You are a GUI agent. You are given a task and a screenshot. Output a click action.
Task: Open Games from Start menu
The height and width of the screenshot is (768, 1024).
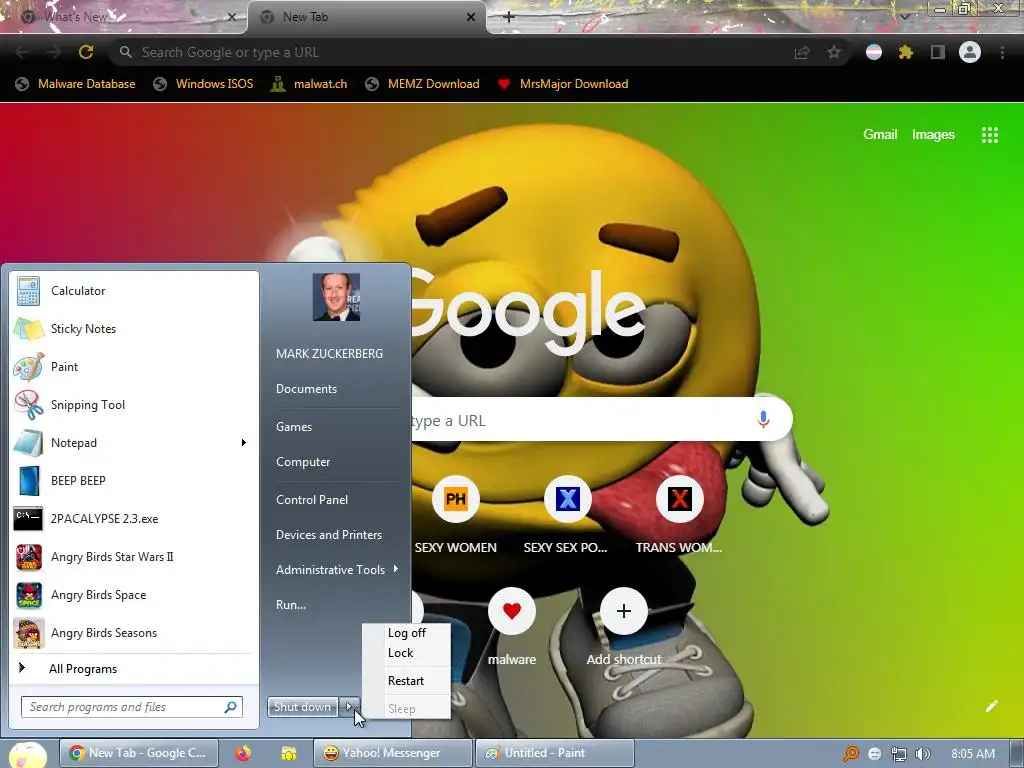tap(294, 426)
